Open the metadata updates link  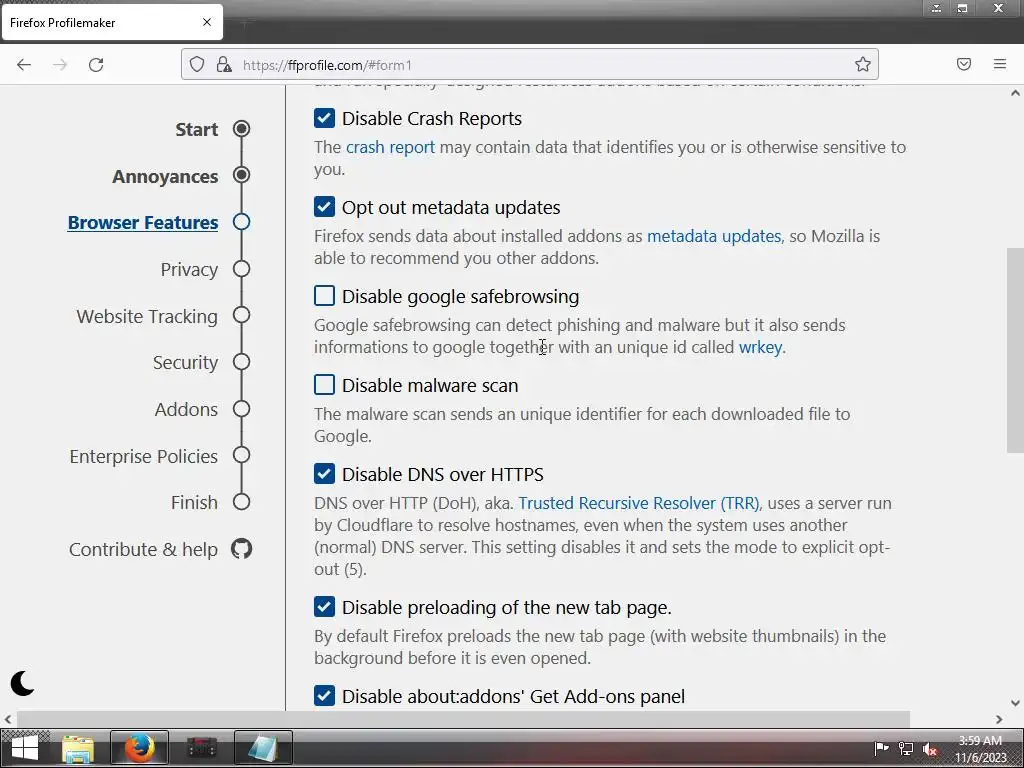coord(714,236)
